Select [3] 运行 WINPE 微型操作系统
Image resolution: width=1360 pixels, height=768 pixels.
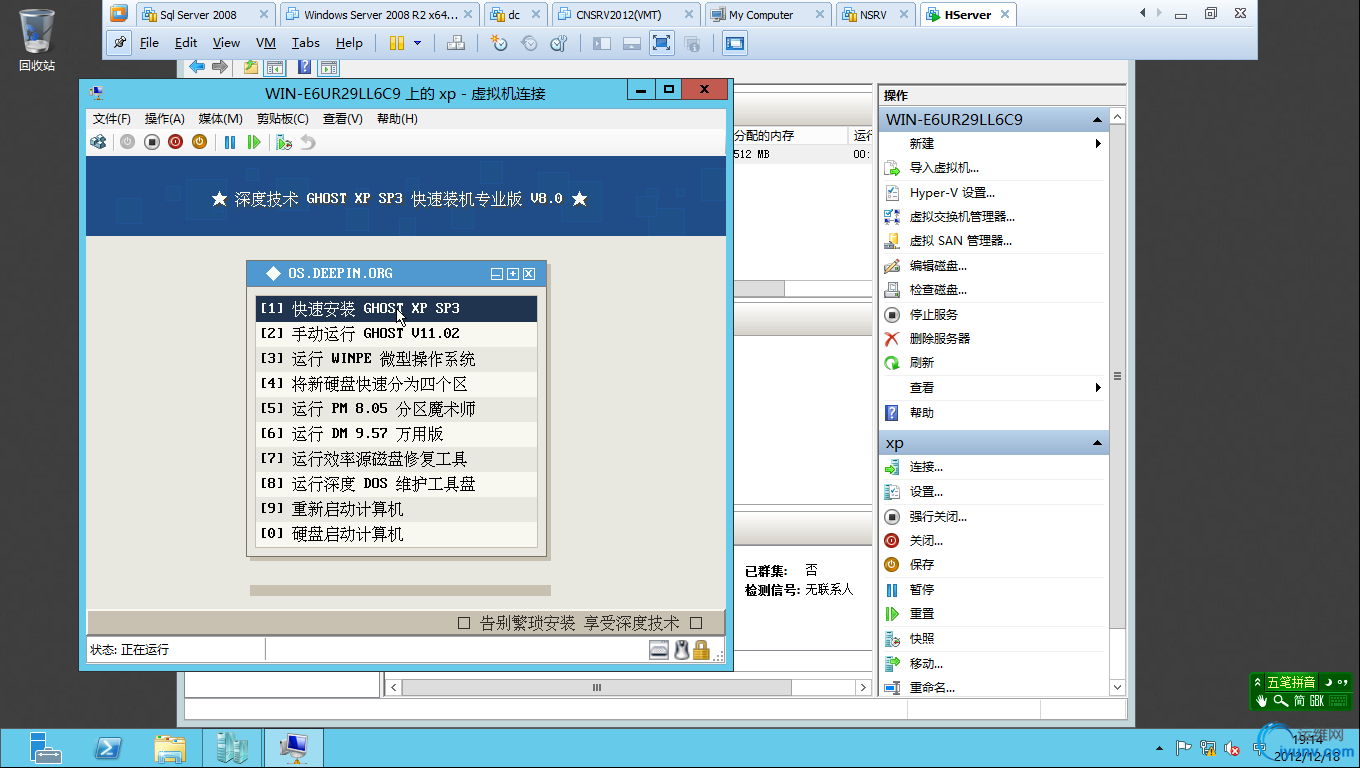pyautogui.click(x=396, y=359)
